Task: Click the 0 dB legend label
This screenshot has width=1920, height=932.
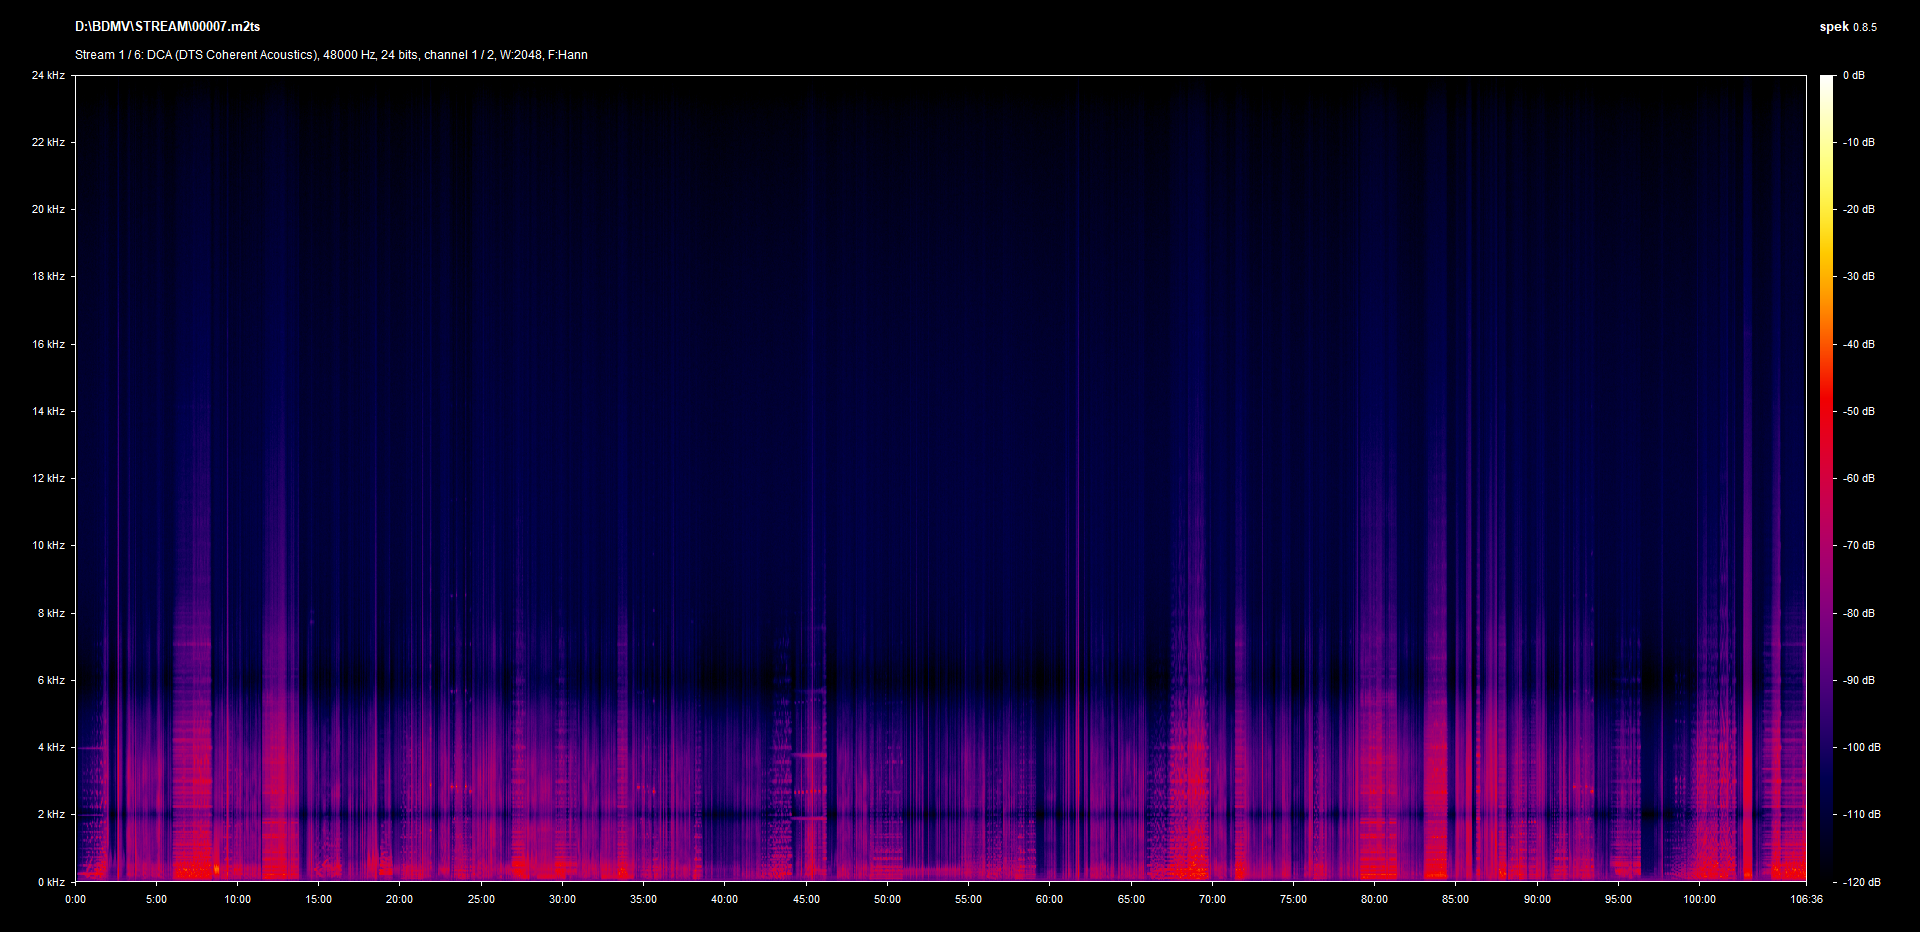Action: [x=1853, y=75]
